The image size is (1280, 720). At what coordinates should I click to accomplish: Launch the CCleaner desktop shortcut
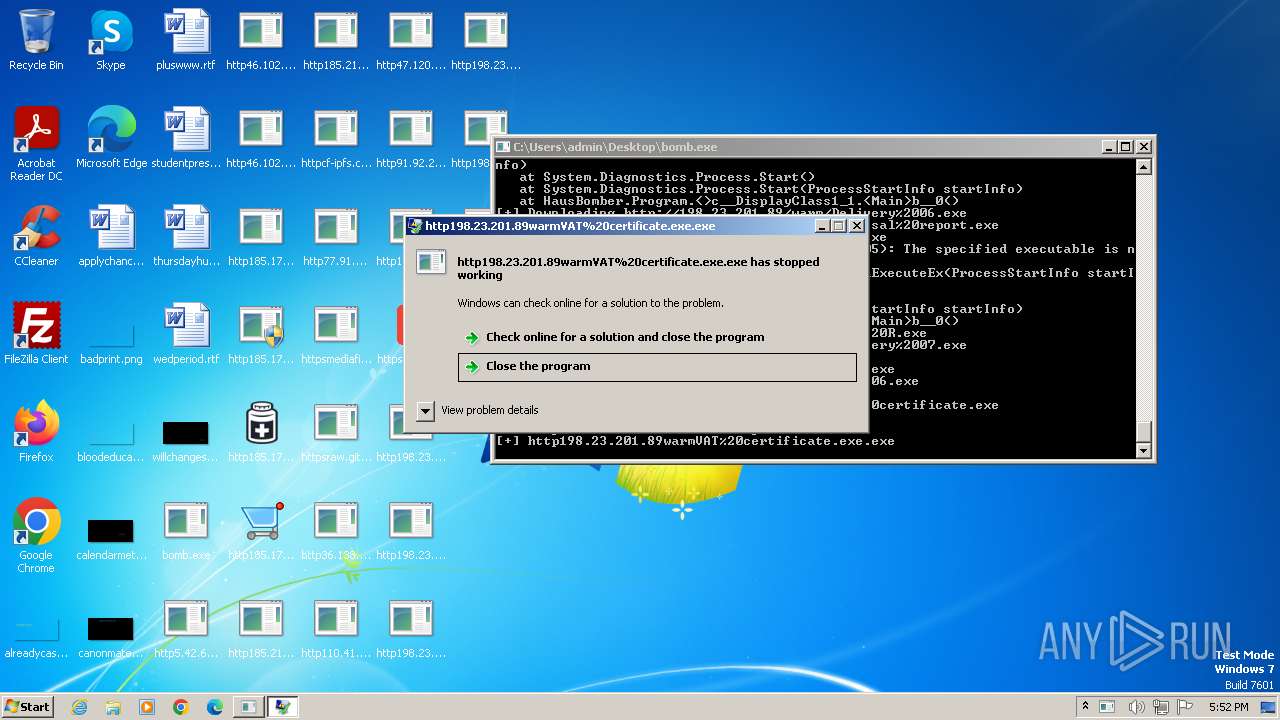pyautogui.click(x=36, y=236)
